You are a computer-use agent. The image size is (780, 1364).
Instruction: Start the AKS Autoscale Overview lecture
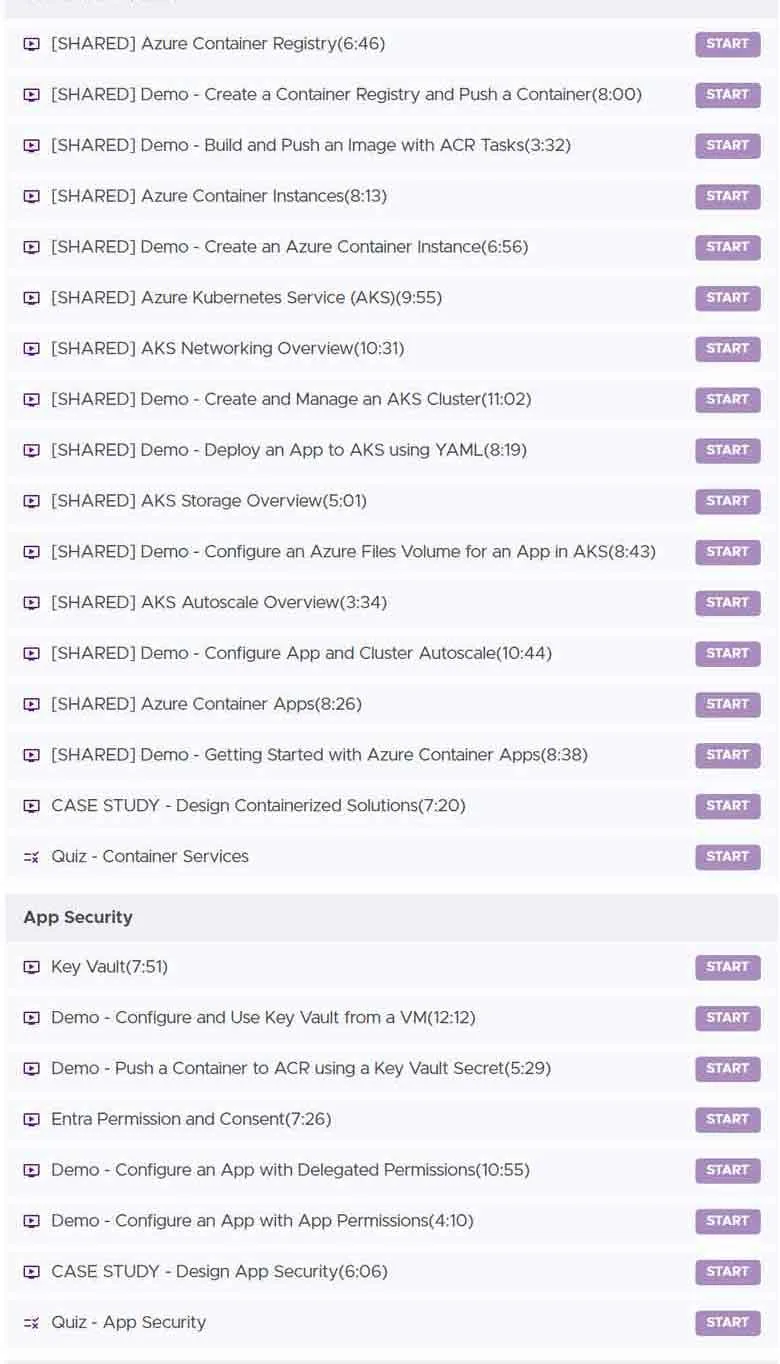728,603
